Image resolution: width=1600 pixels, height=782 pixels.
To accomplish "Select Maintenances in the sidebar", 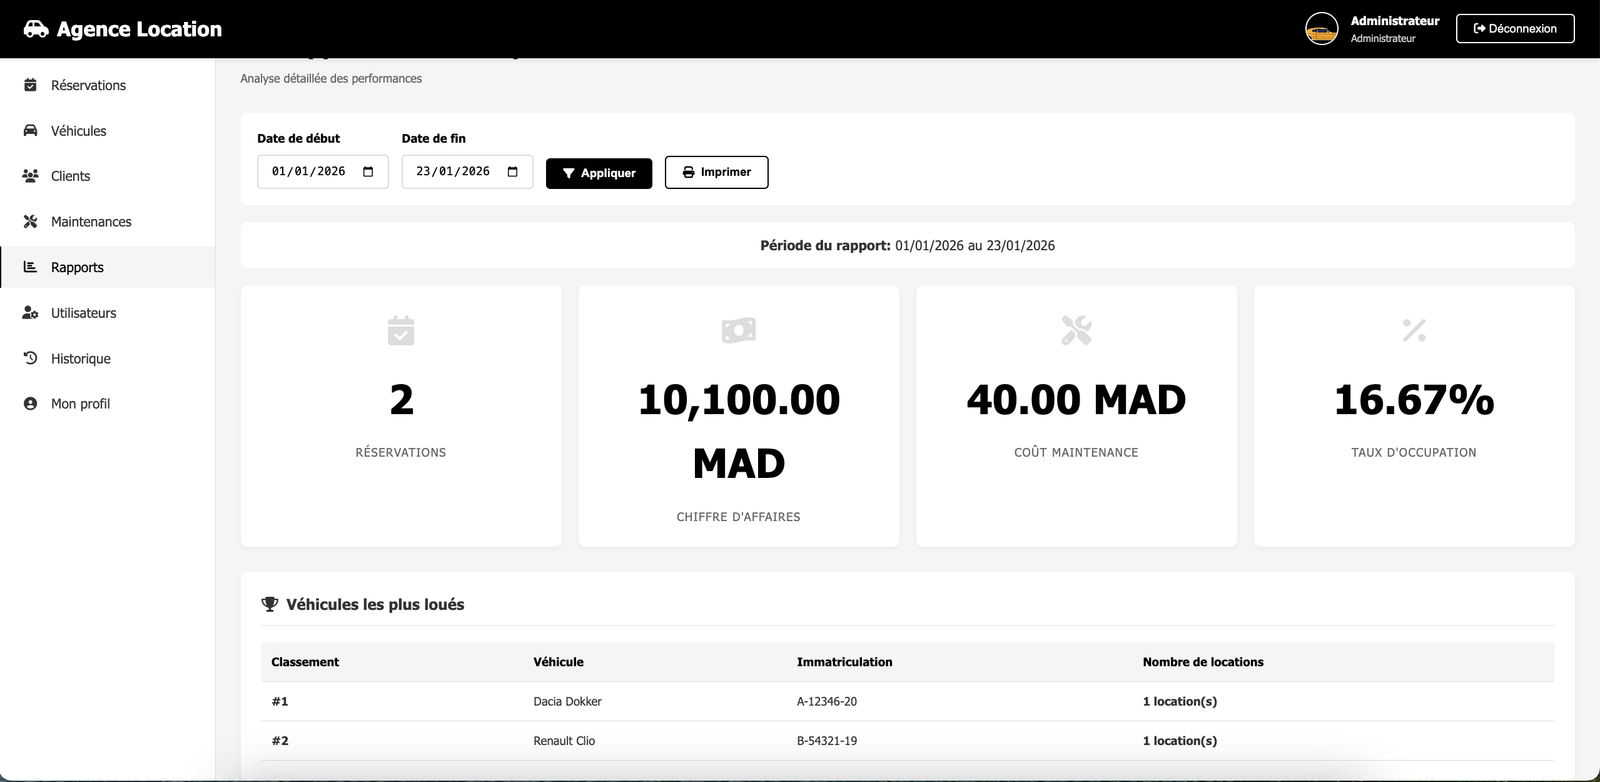I will tap(107, 222).
